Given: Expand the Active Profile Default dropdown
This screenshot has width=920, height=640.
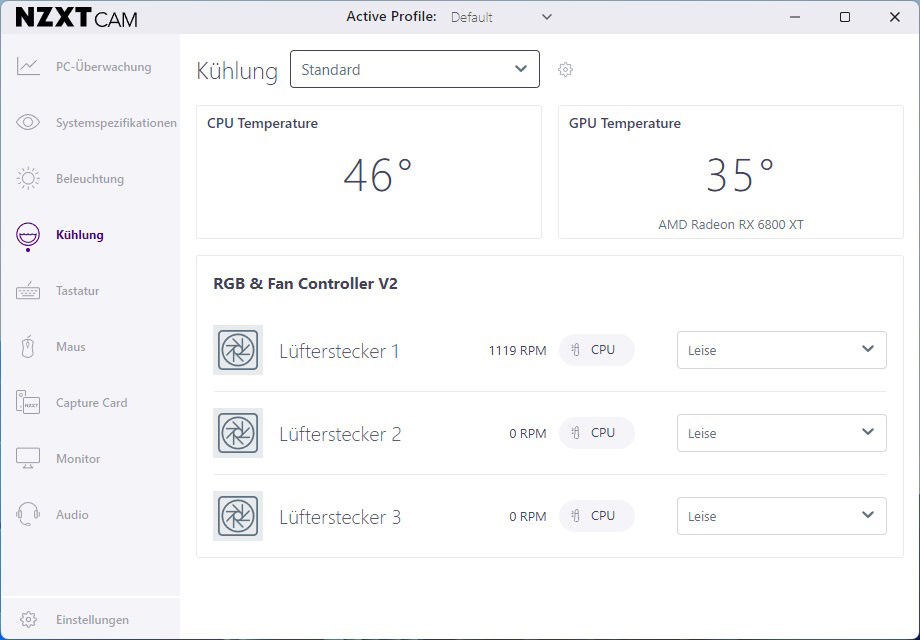Looking at the screenshot, I should (502, 17).
